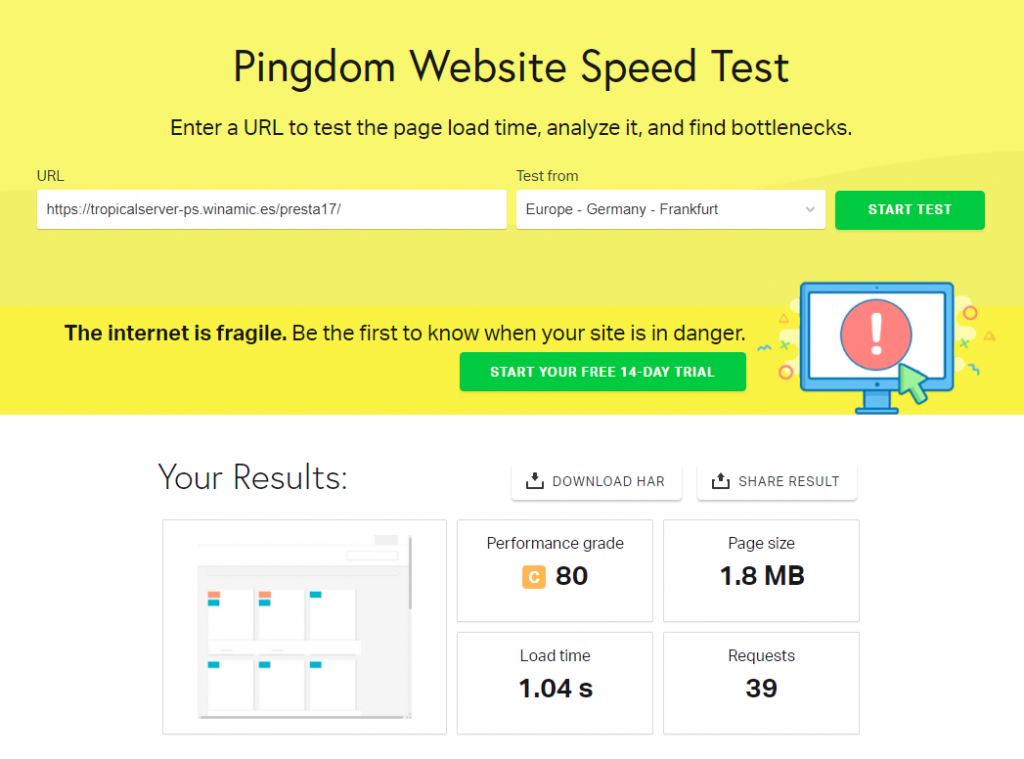Focus the URL input field
Screen dimensions: 1024x759
pos(271,210)
